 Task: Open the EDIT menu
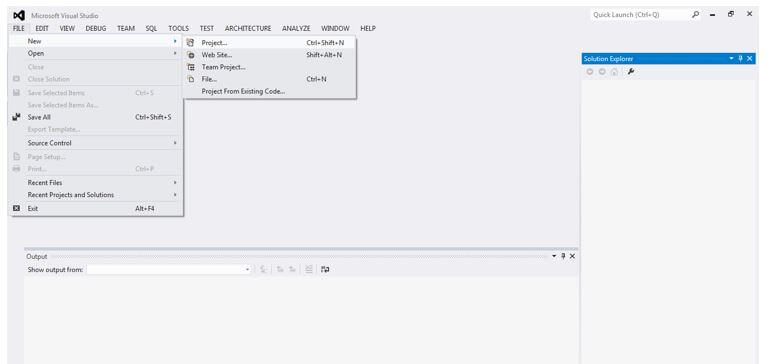click(42, 28)
